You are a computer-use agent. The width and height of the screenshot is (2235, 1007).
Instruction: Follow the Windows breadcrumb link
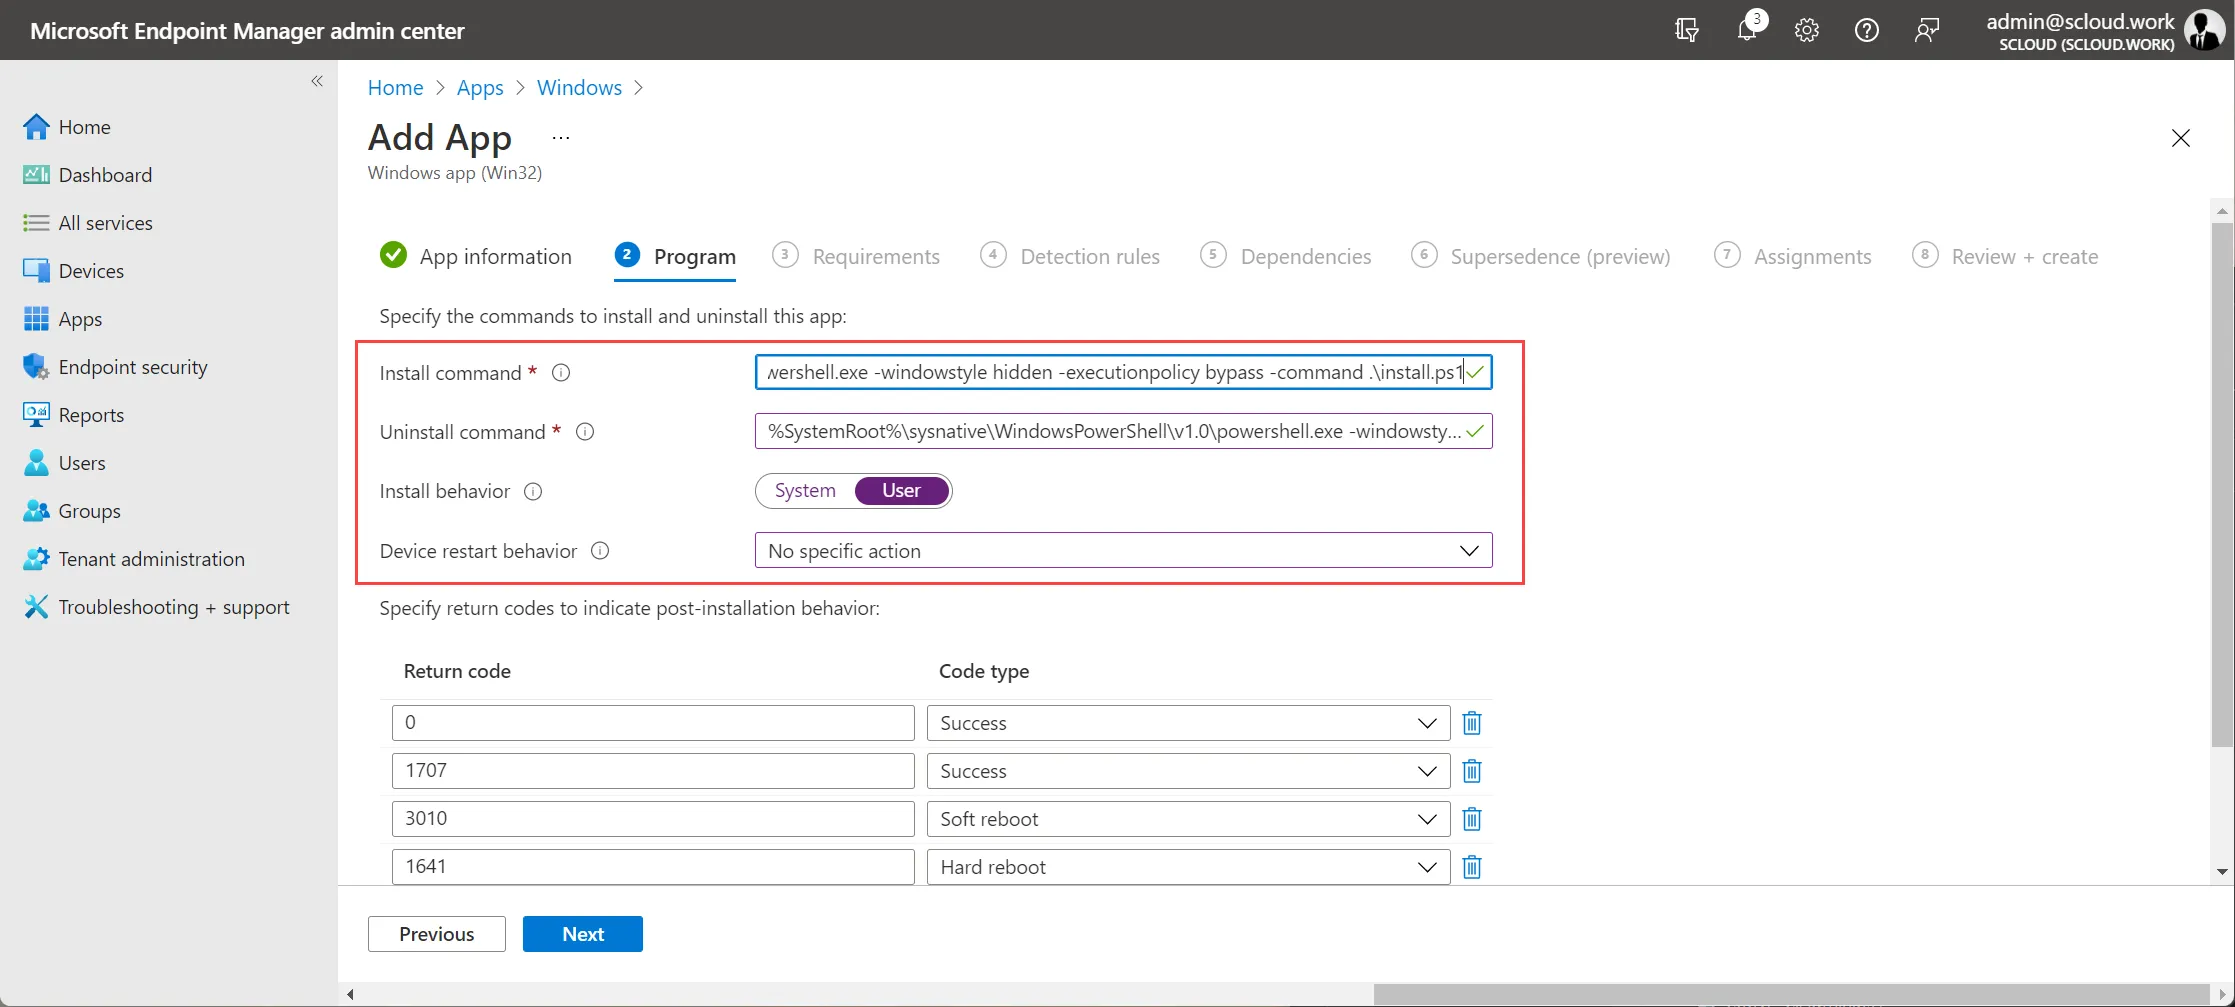coord(580,88)
